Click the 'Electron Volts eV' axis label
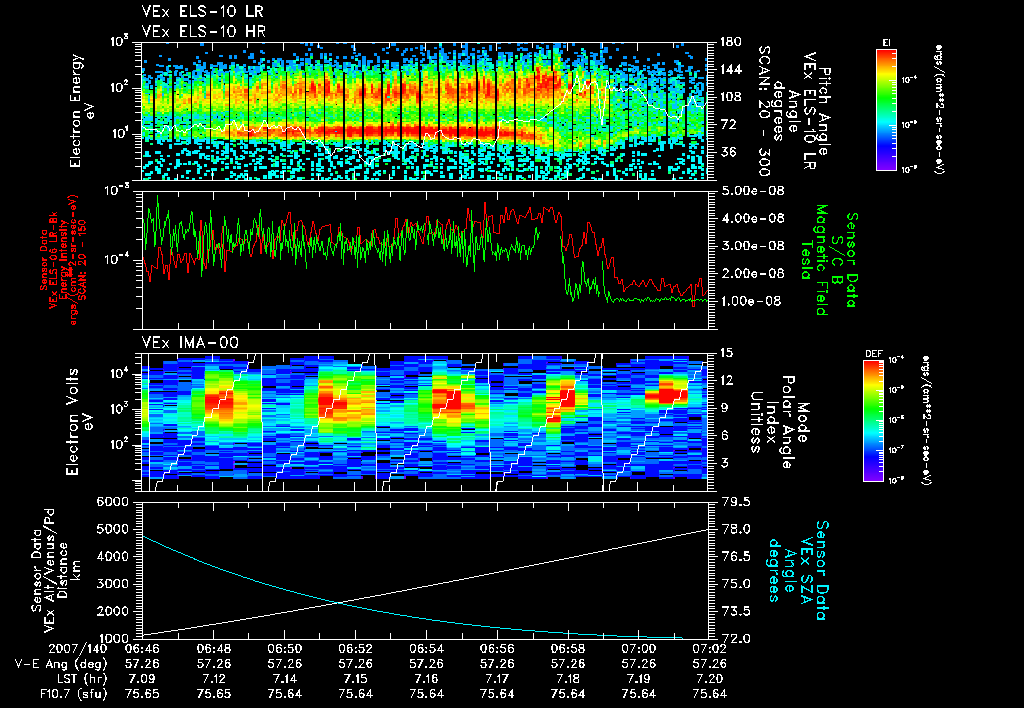Viewport: 1024px width, 708px height. [78, 422]
